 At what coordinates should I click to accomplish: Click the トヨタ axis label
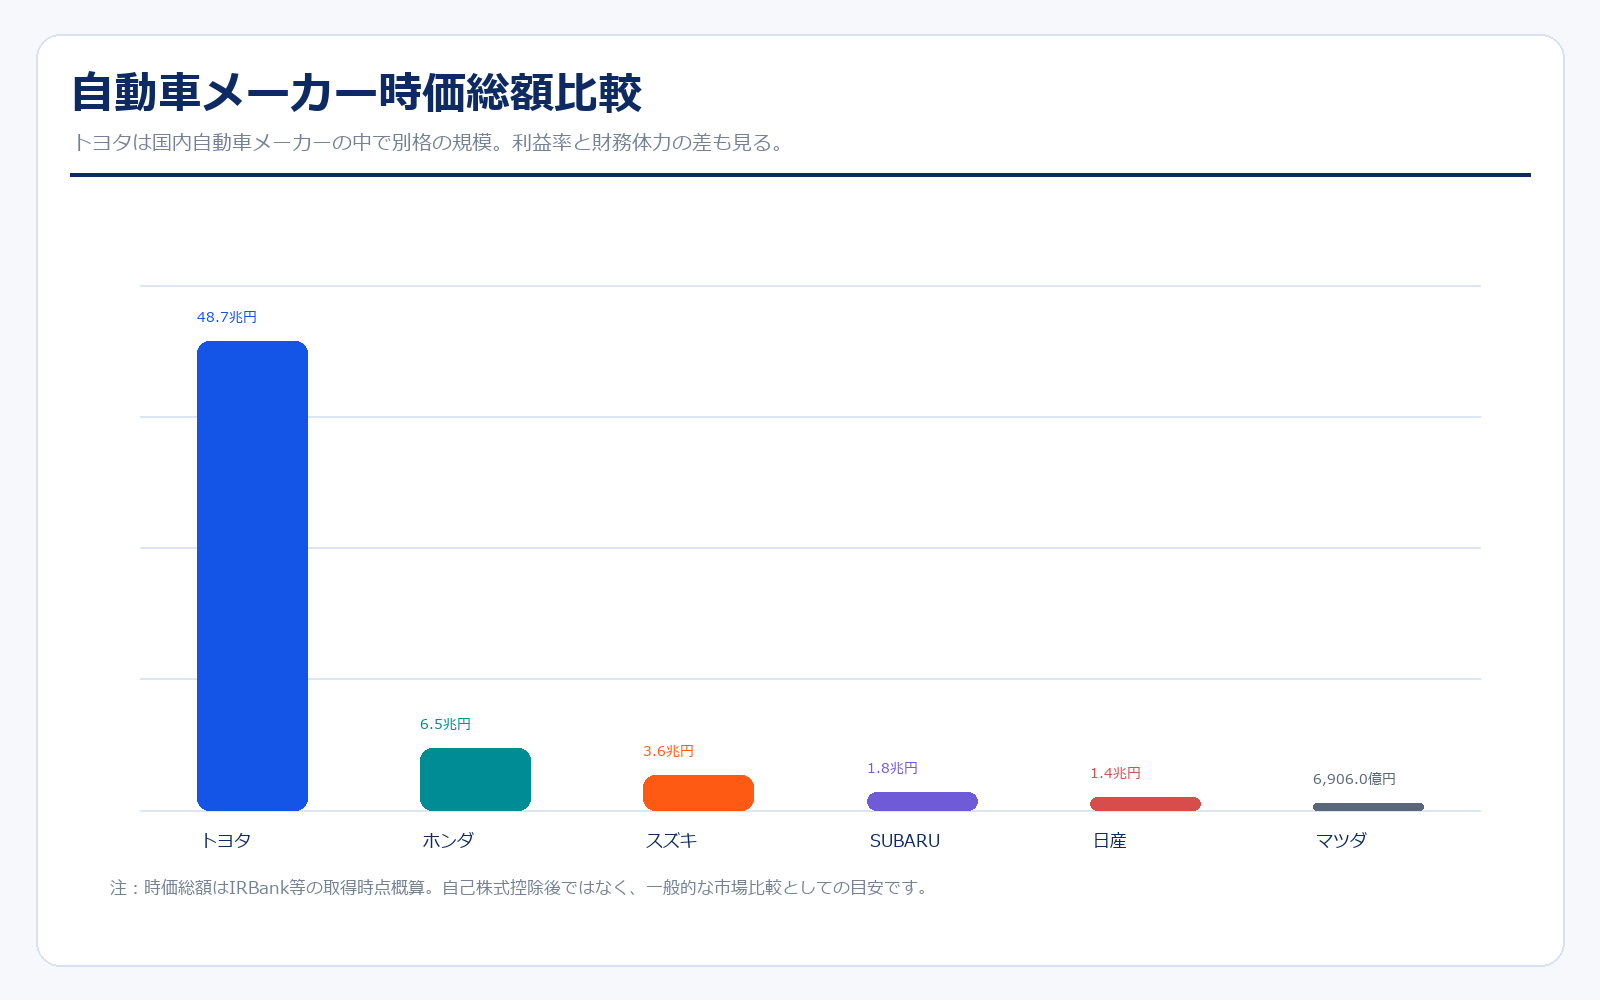click(x=226, y=841)
